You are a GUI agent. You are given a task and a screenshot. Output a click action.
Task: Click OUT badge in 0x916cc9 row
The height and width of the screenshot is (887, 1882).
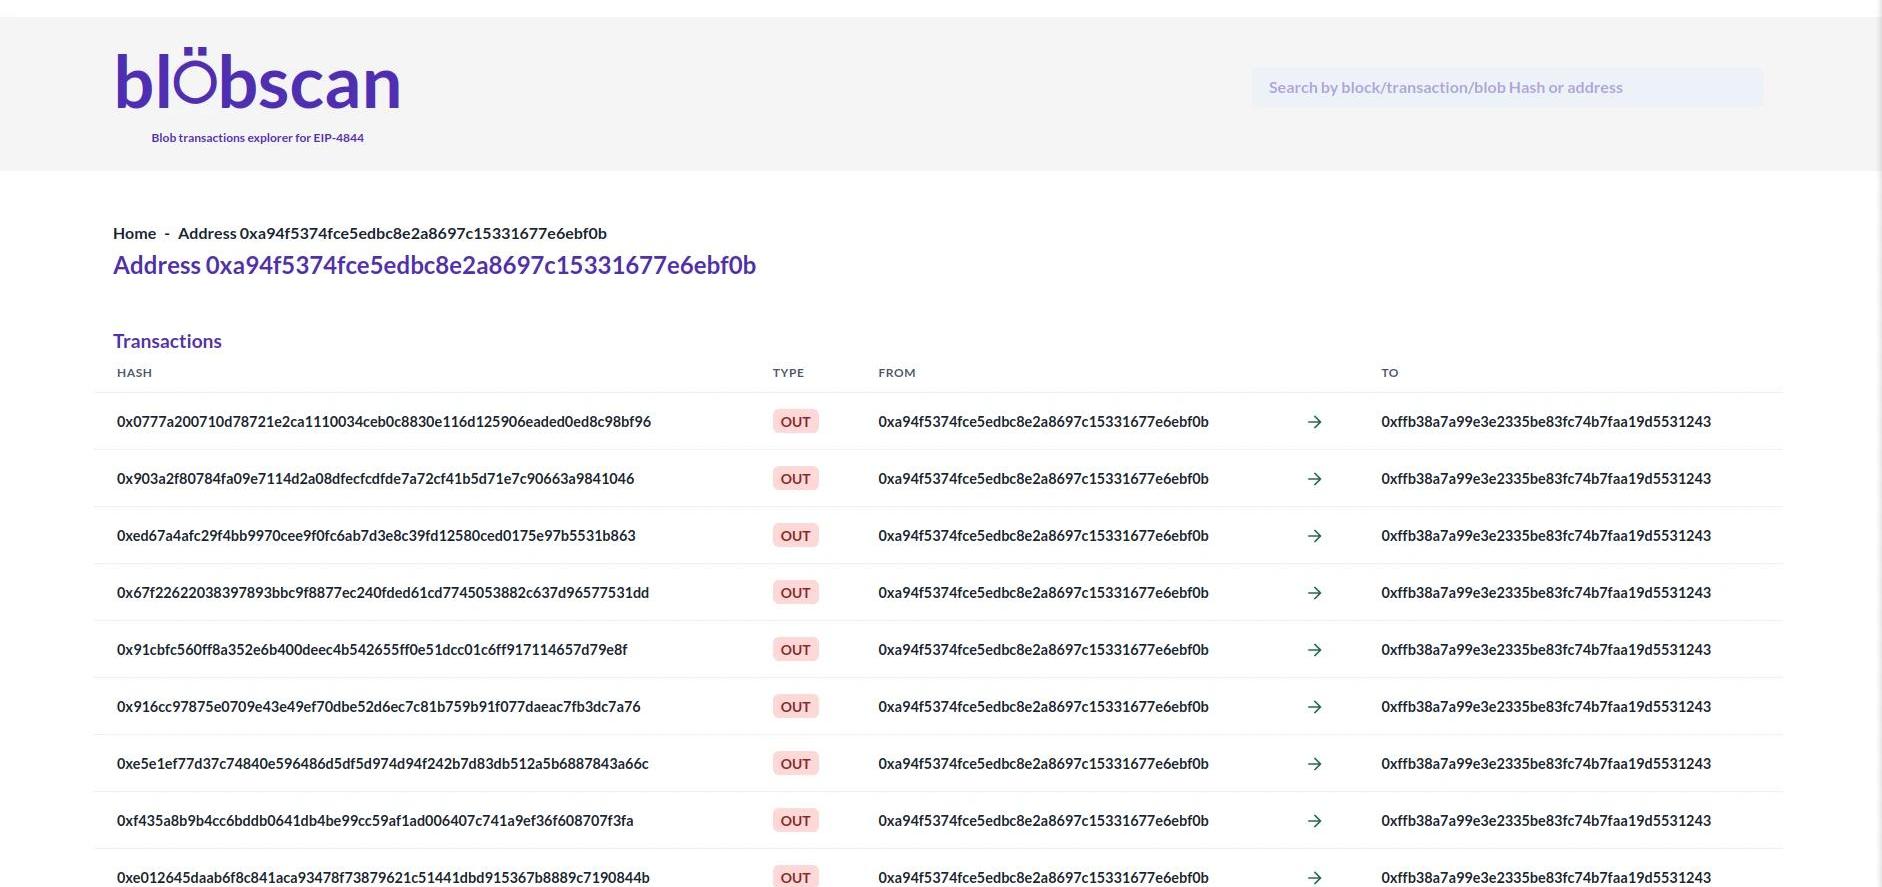[796, 707]
